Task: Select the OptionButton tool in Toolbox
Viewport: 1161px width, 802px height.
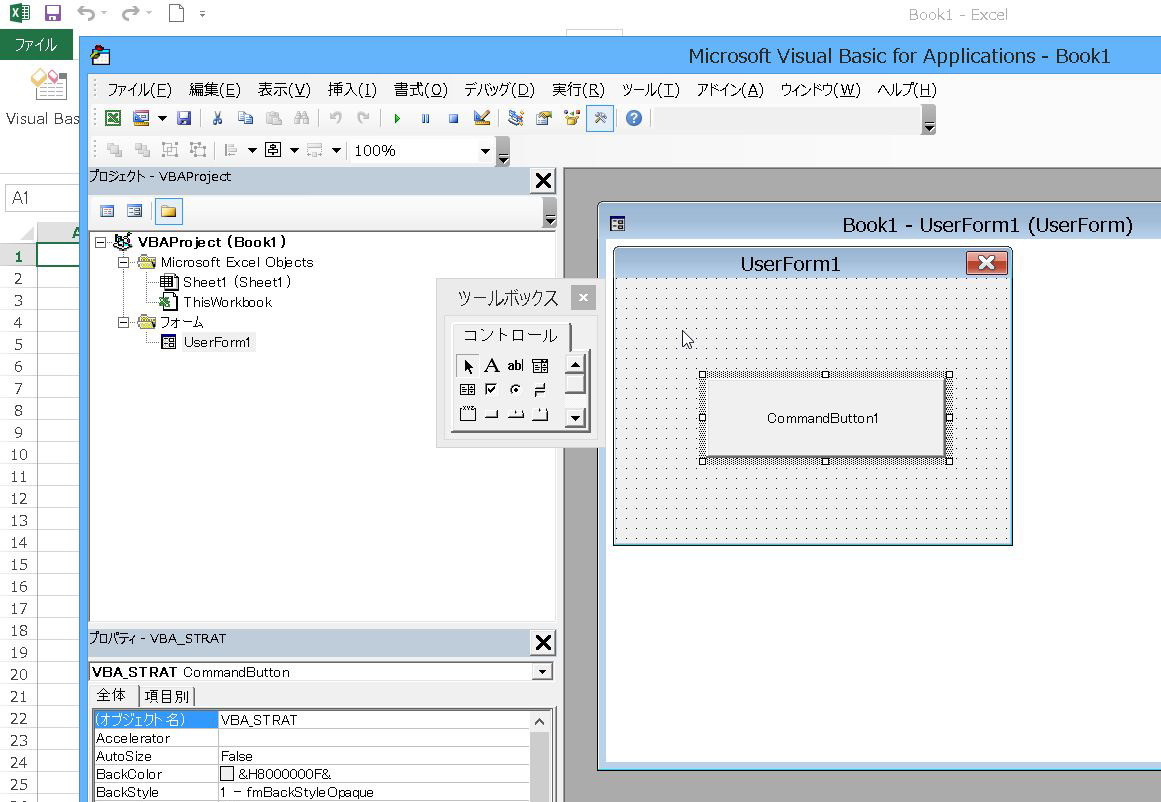Action: (x=515, y=390)
